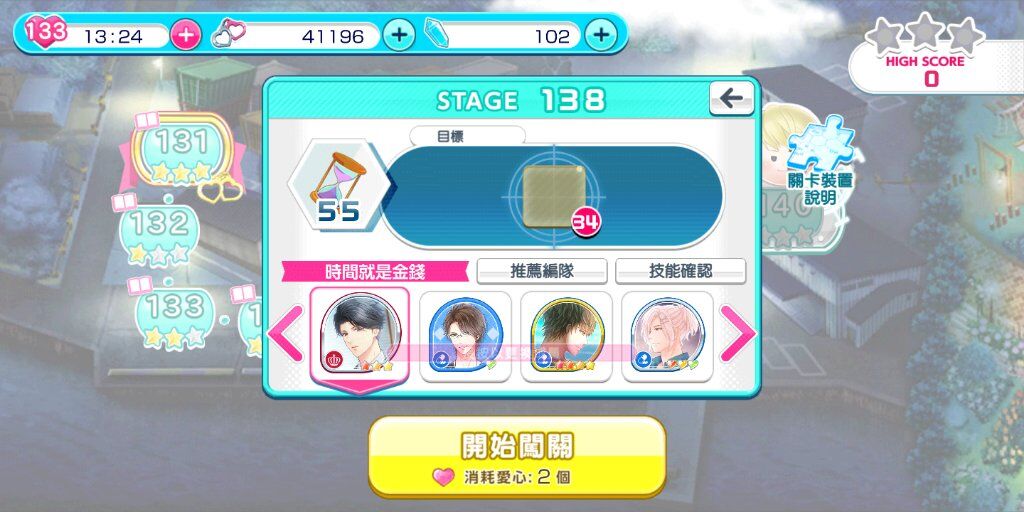Start the stage with 開始闖關 button
This screenshot has height=512, width=1024.
pyautogui.click(x=517, y=456)
